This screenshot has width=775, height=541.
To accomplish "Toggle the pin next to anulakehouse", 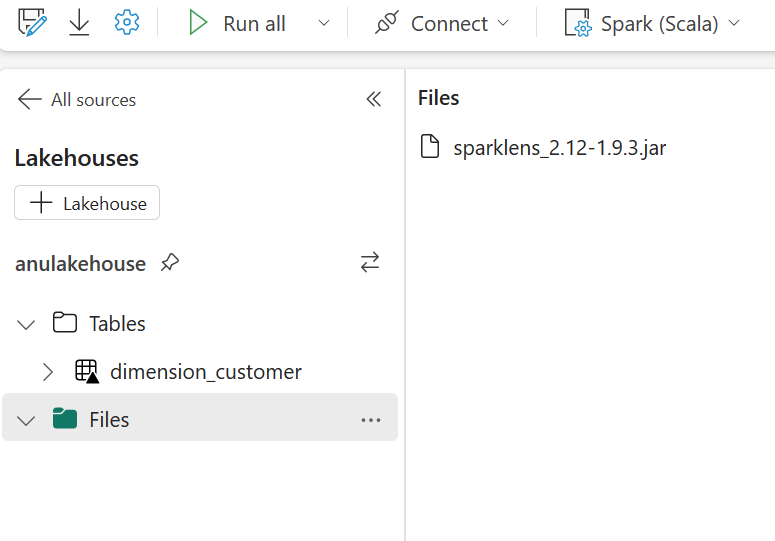I will click(170, 262).
